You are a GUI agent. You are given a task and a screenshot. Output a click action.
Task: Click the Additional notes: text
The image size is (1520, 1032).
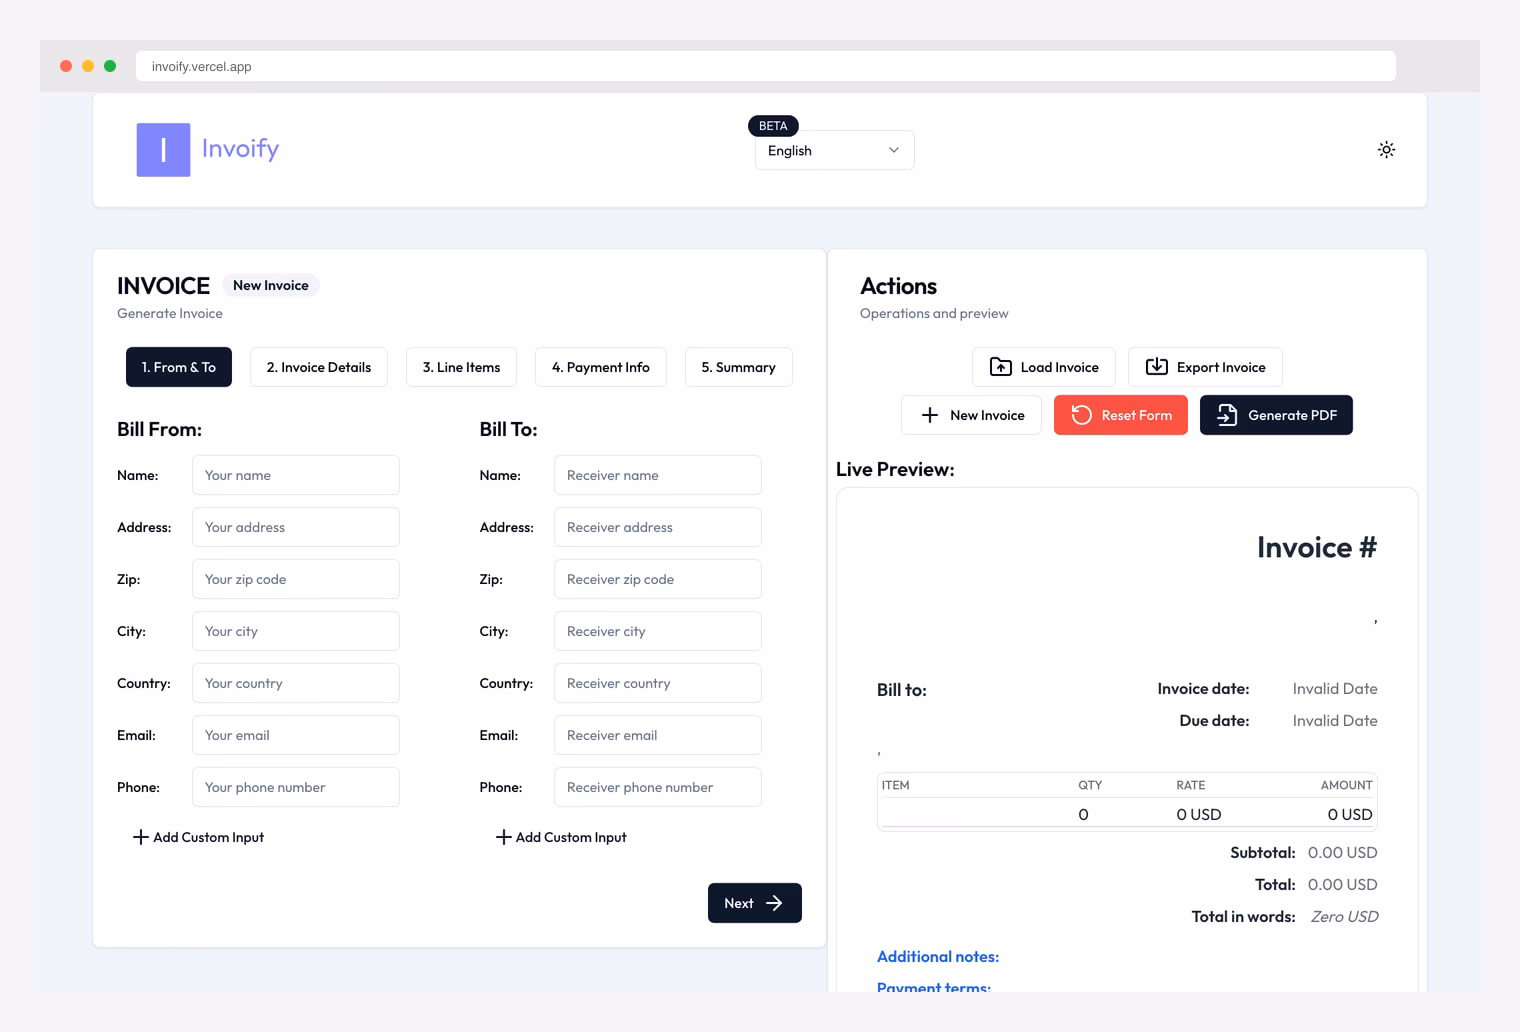(938, 957)
